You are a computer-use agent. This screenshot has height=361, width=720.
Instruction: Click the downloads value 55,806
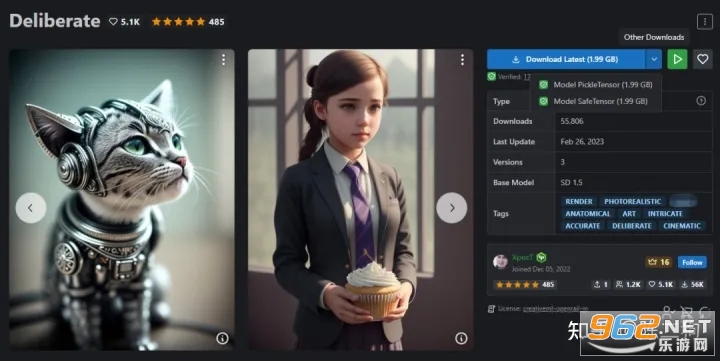[572, 121]
